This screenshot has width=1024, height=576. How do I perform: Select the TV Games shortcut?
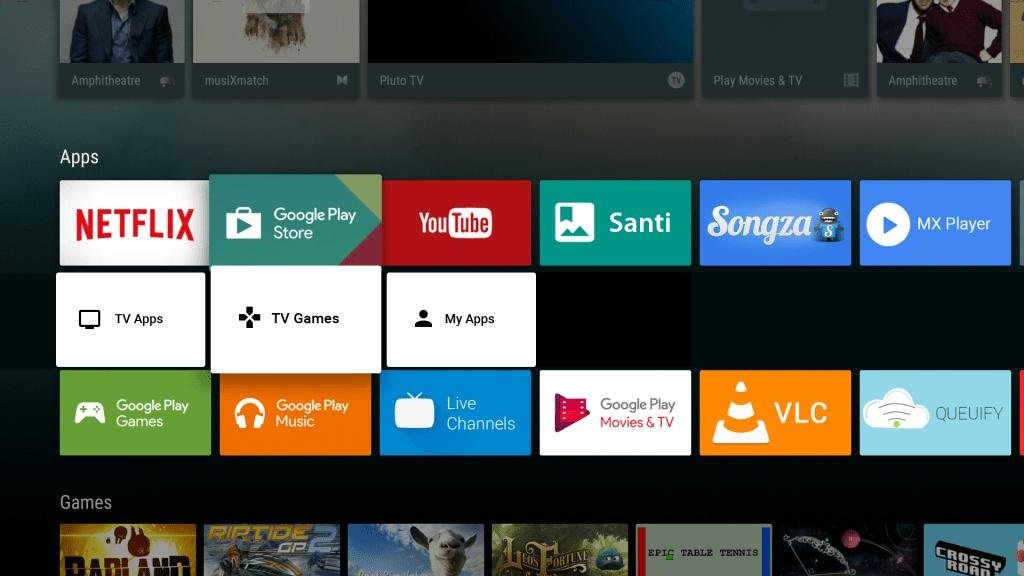coord(295,318)
